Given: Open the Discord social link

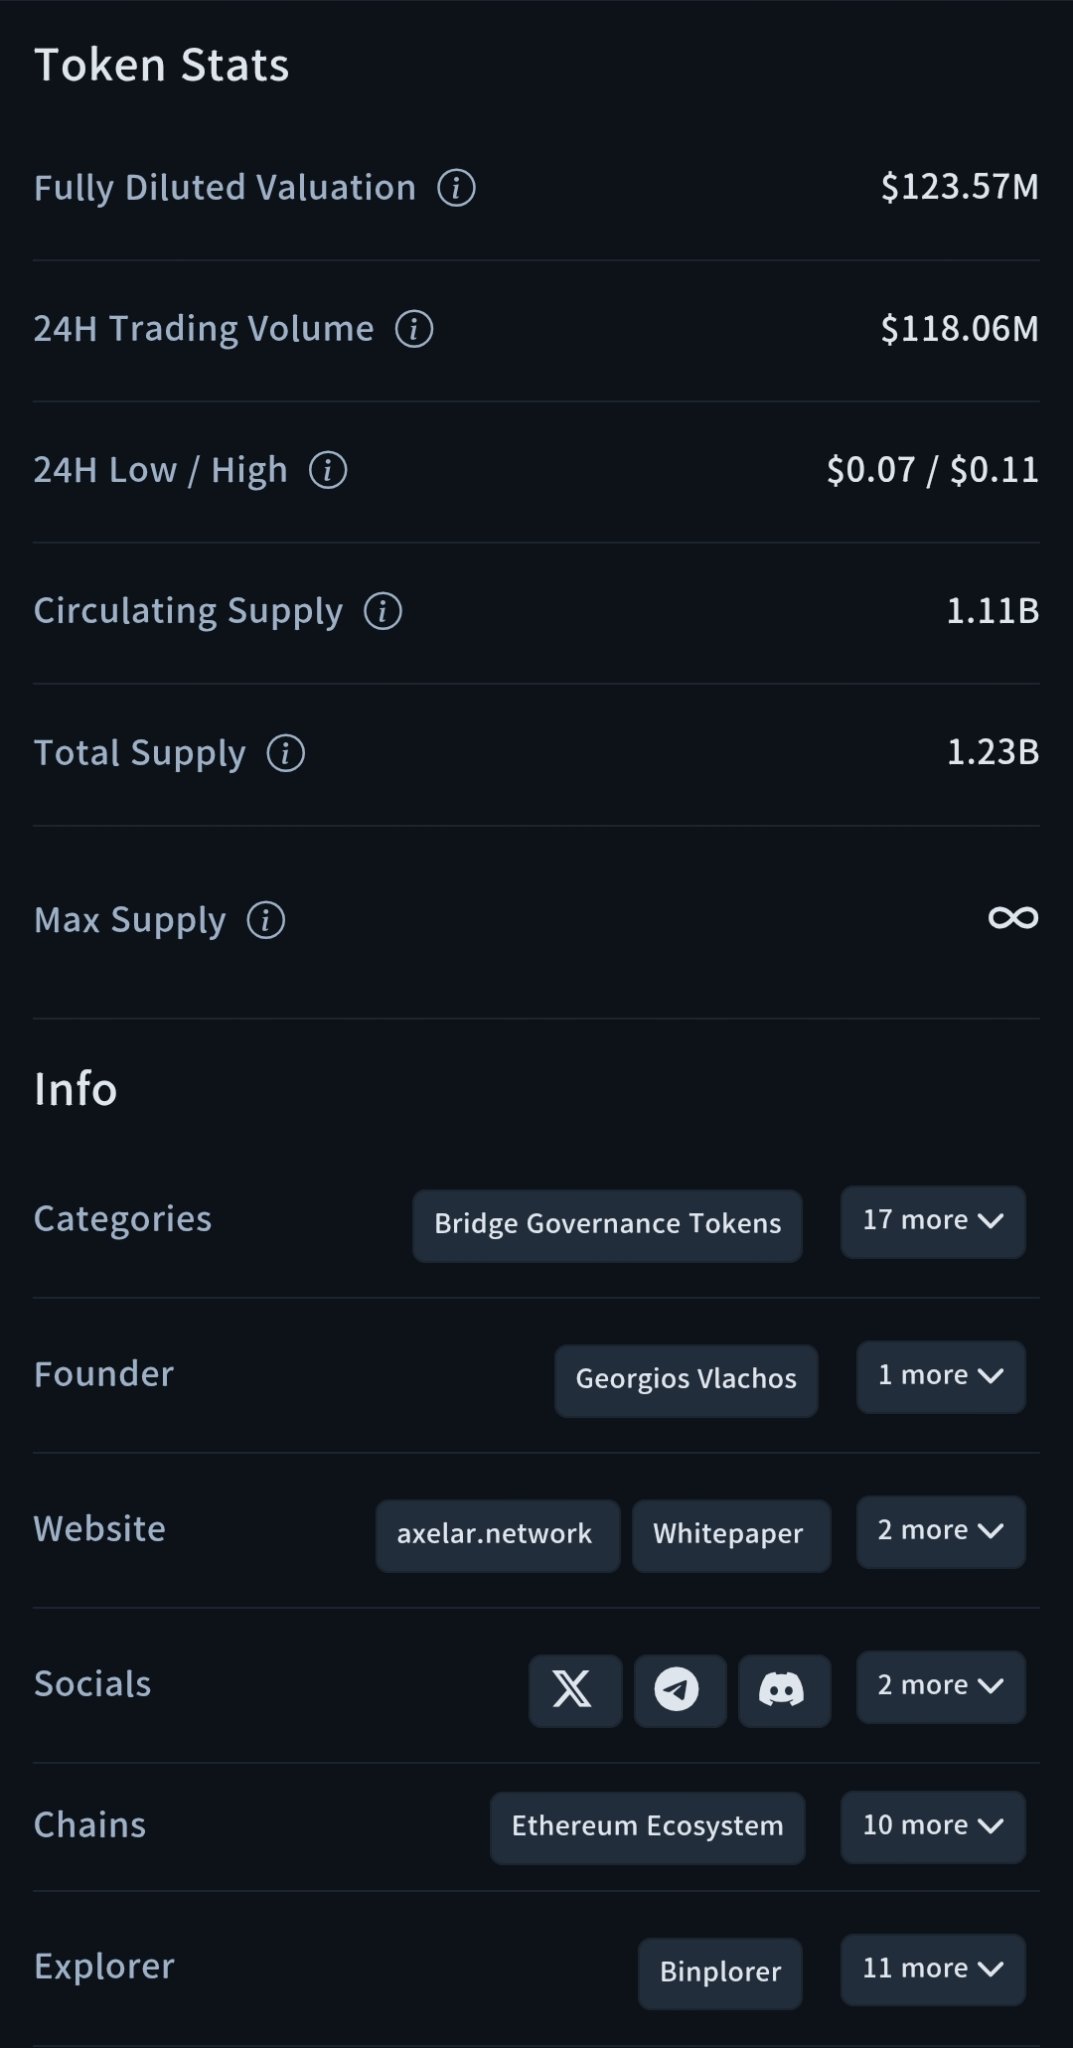Looking at the screenshot, I should (783, 1689).
